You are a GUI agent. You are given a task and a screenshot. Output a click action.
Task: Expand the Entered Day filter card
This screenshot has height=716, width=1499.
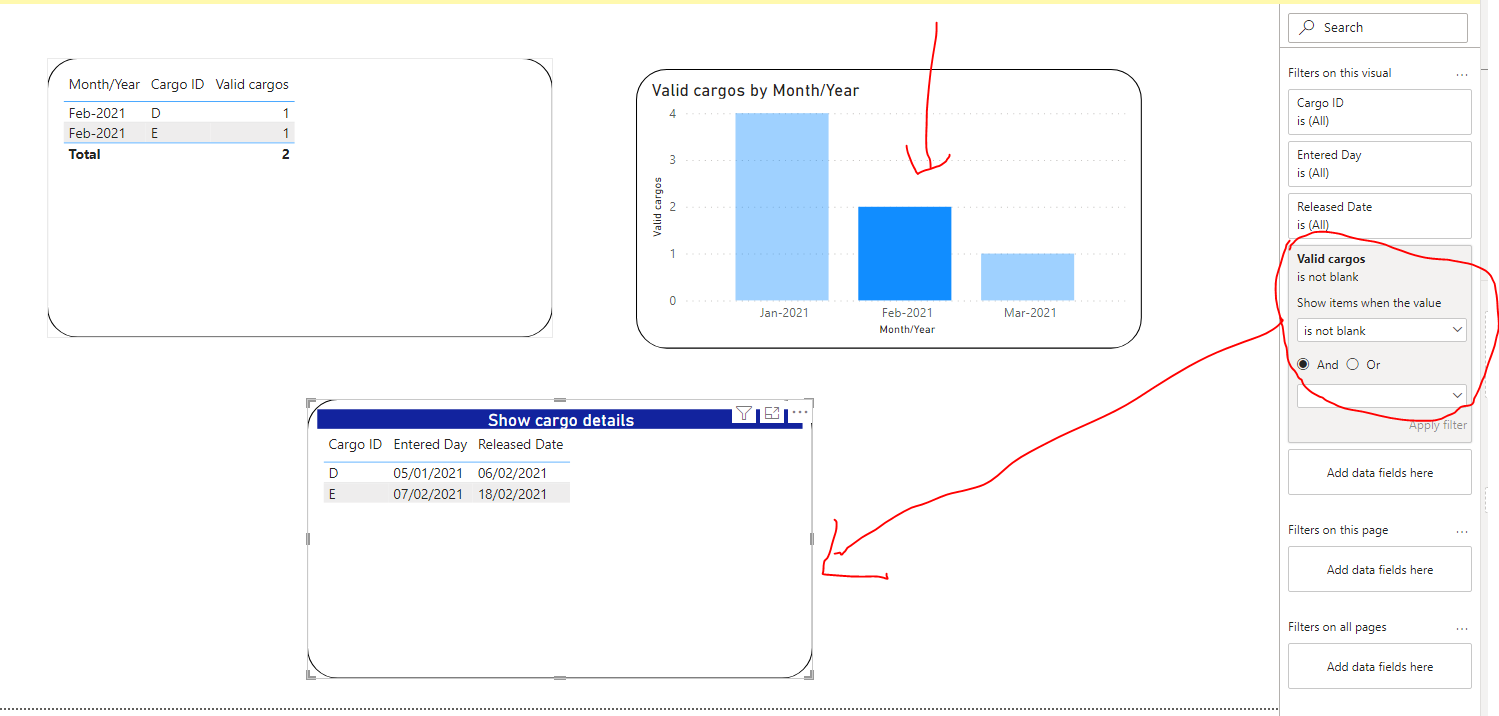tap(1380, 164)
